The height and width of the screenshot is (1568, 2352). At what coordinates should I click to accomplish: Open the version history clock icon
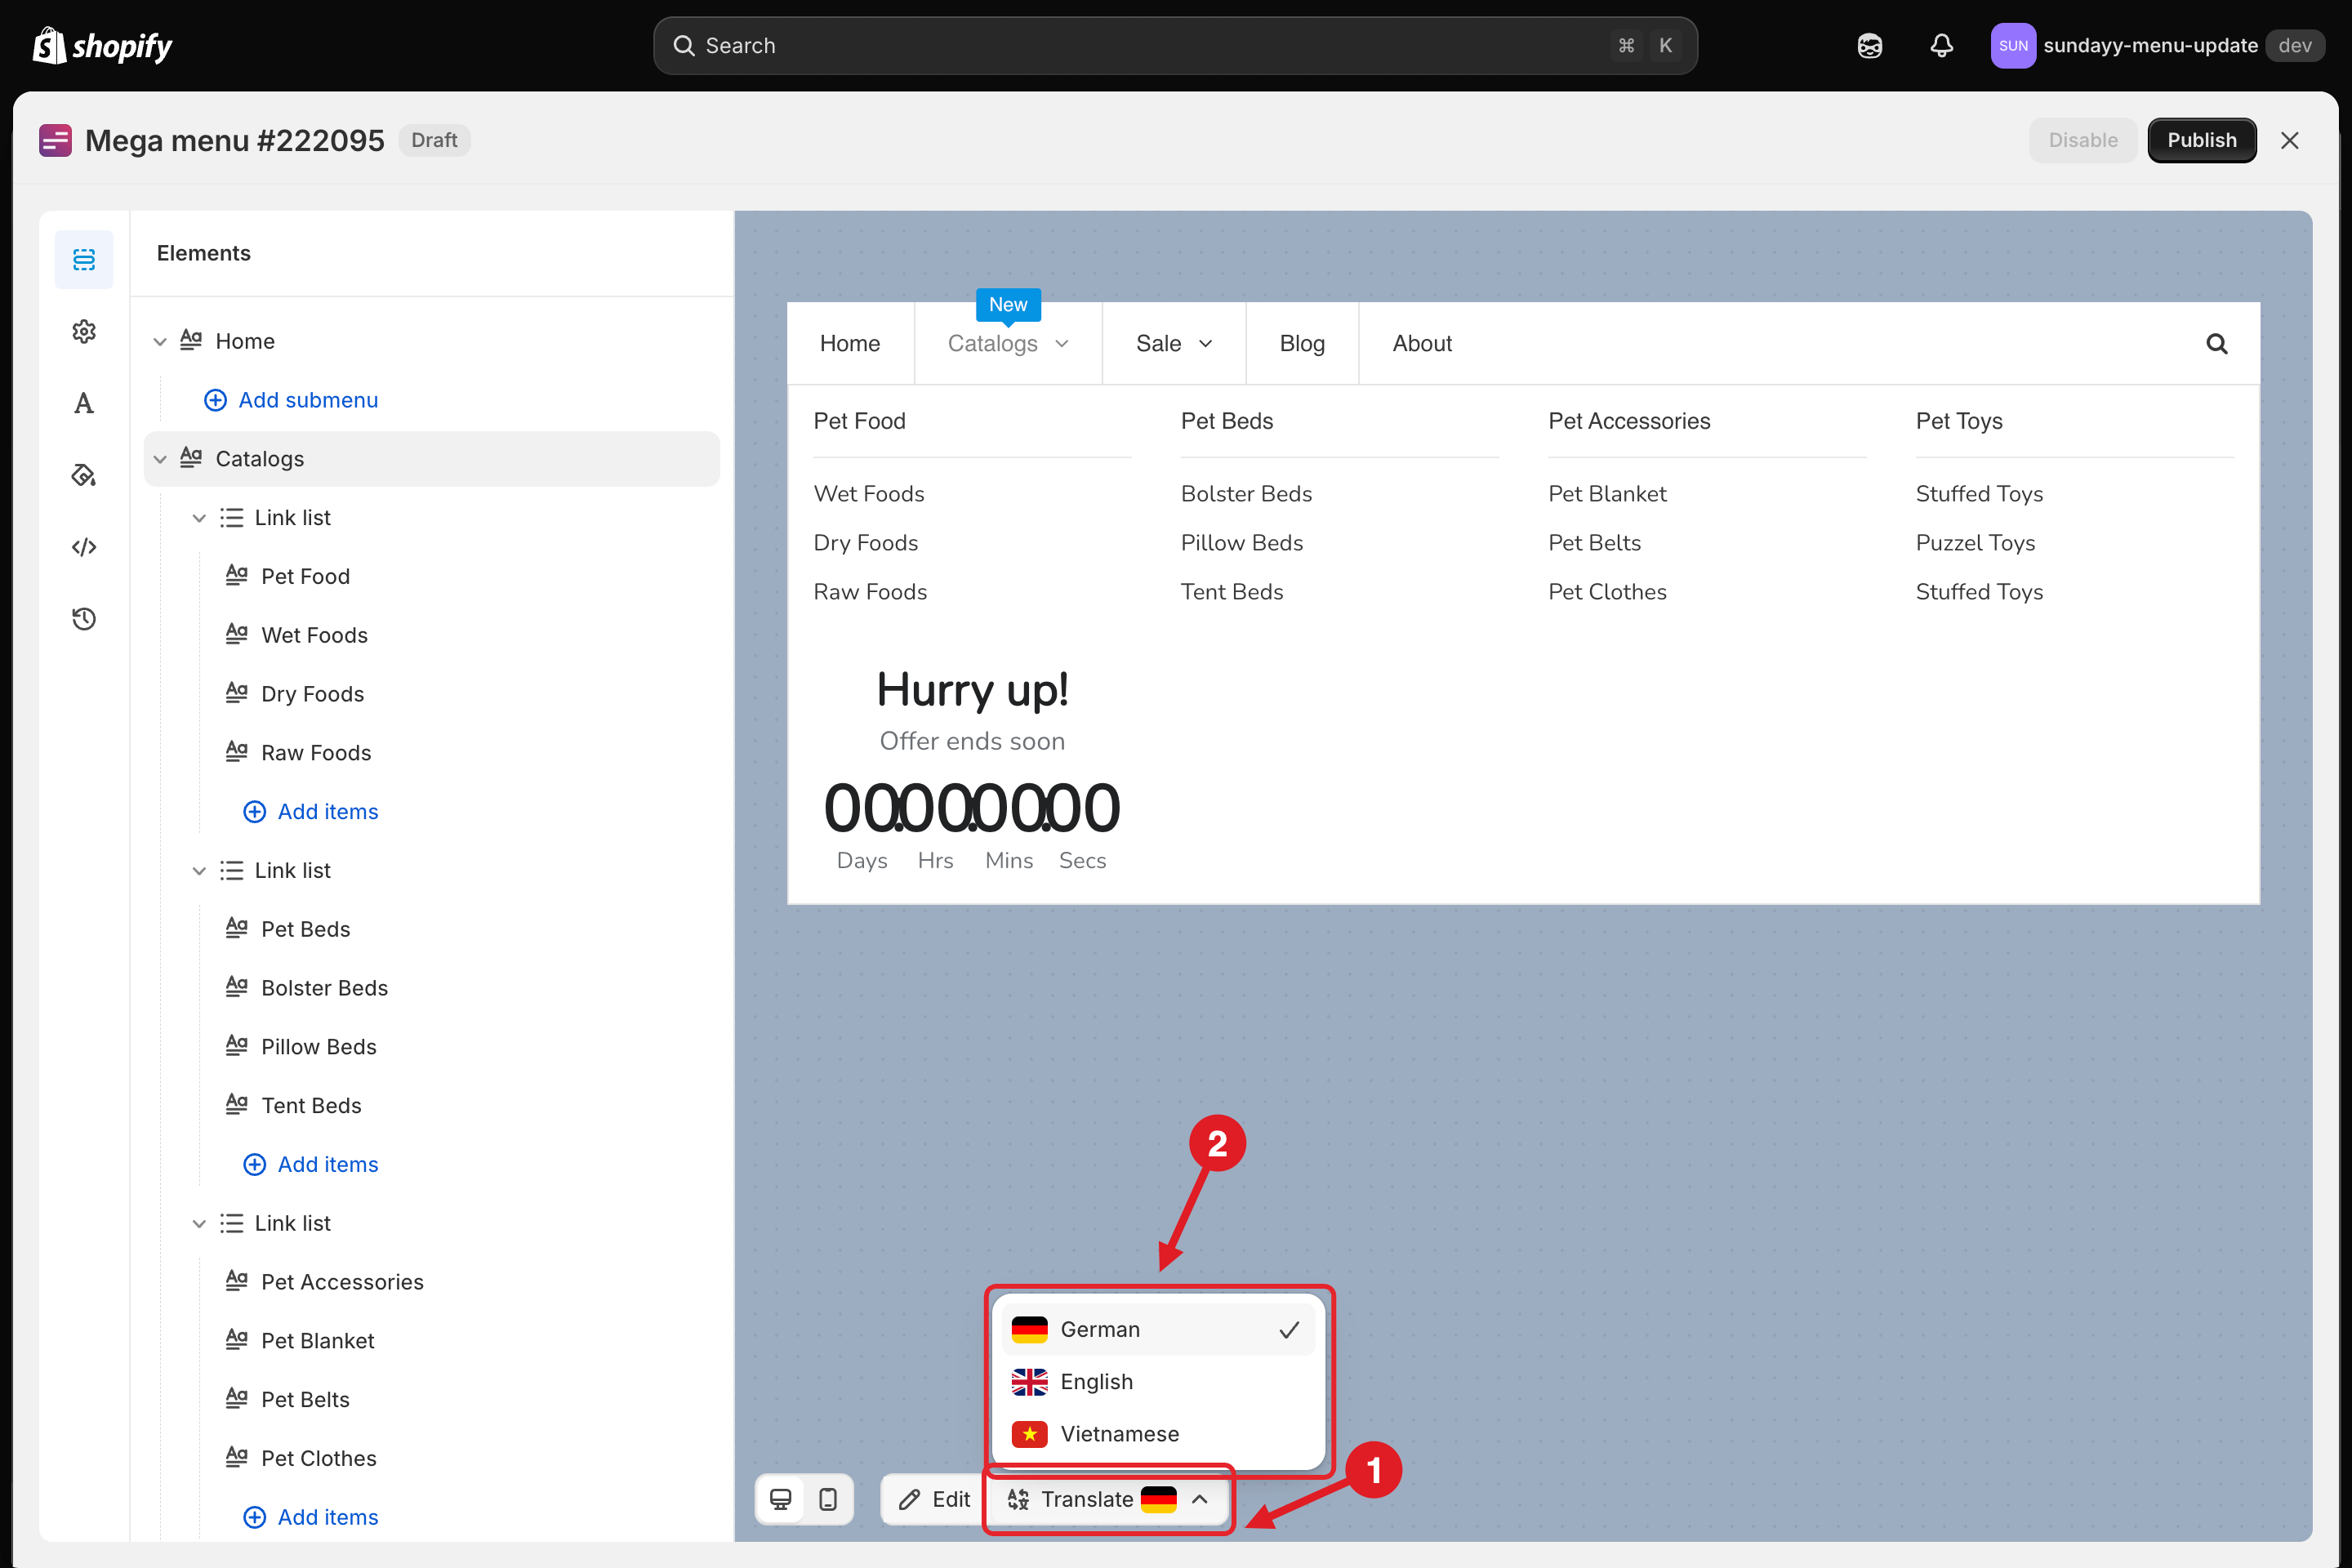point(84,619)
